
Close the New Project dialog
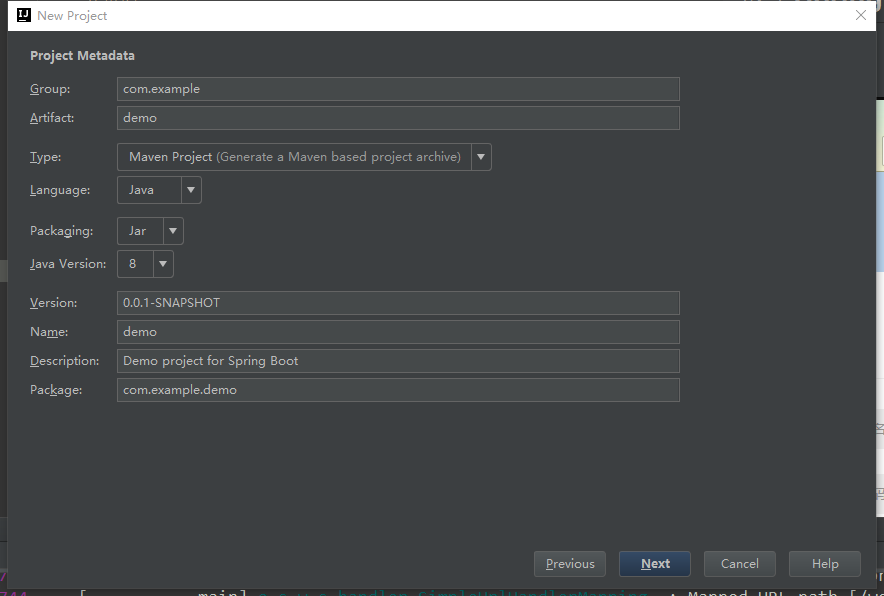(860, 15)
